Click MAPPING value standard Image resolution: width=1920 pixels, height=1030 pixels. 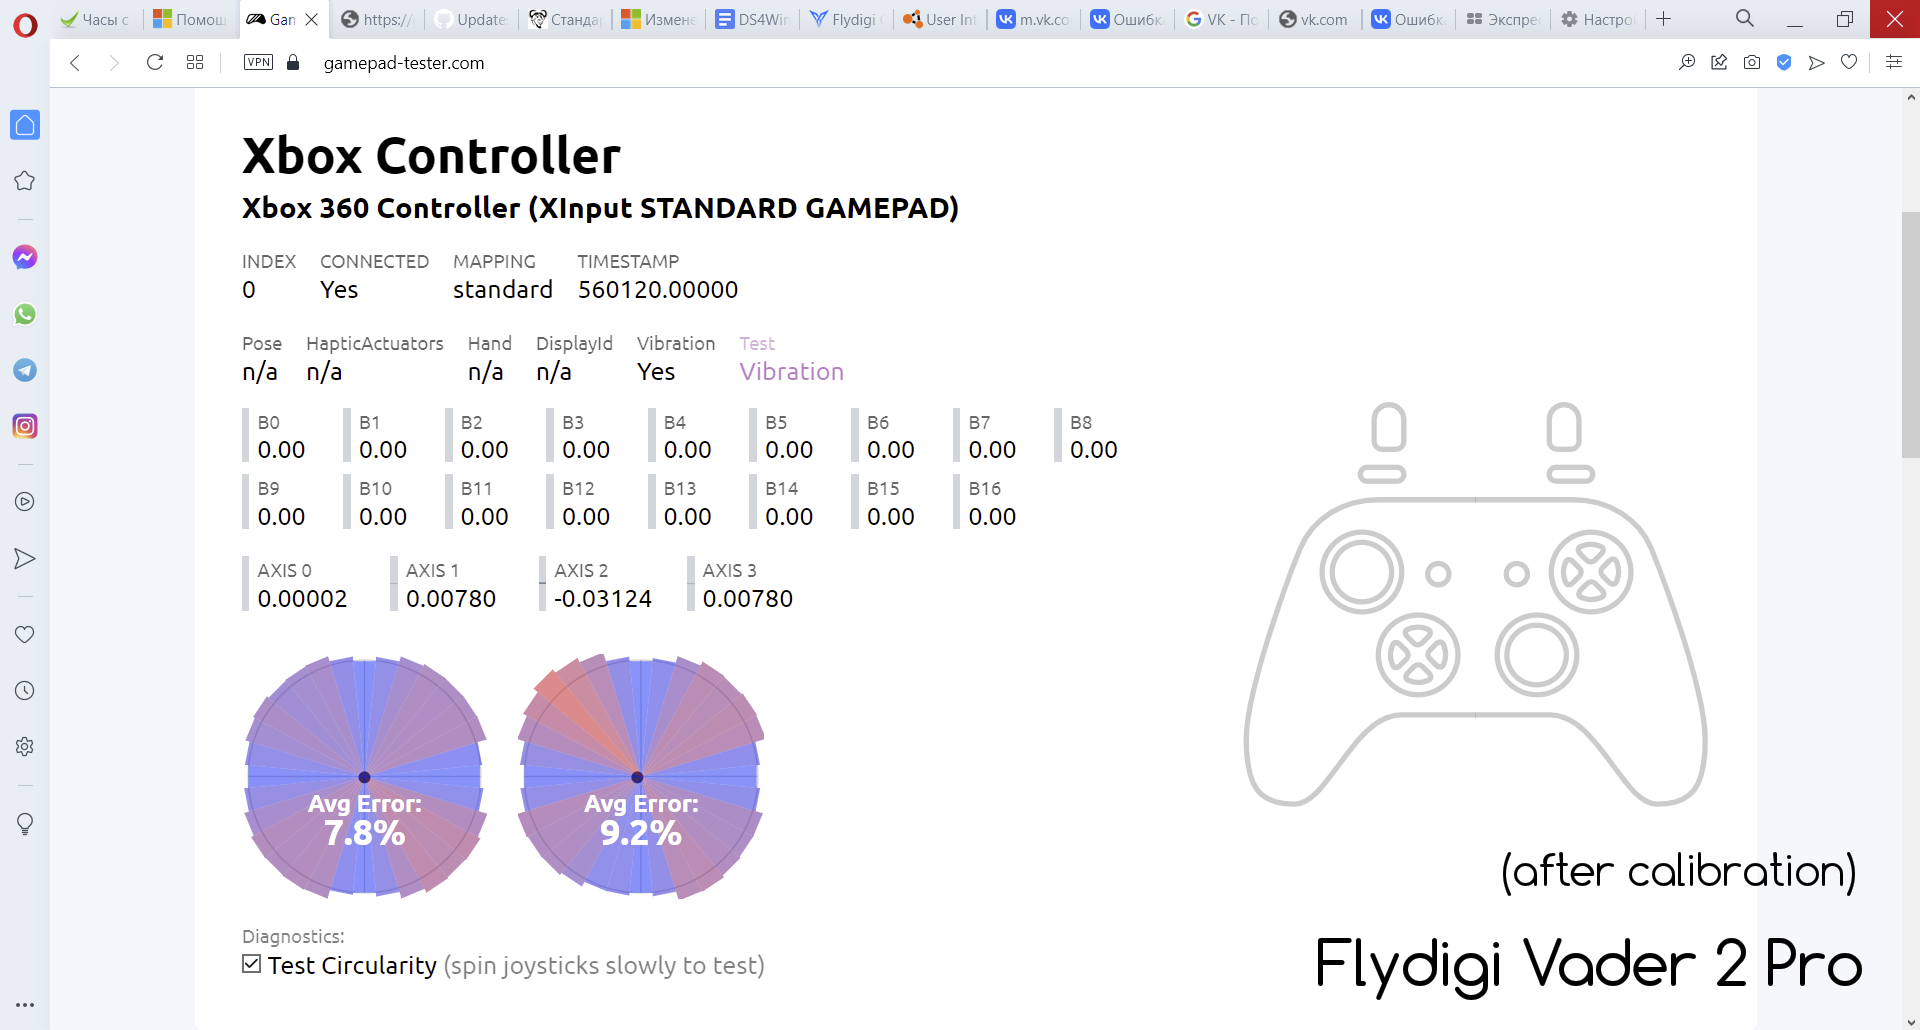[503, 289]
